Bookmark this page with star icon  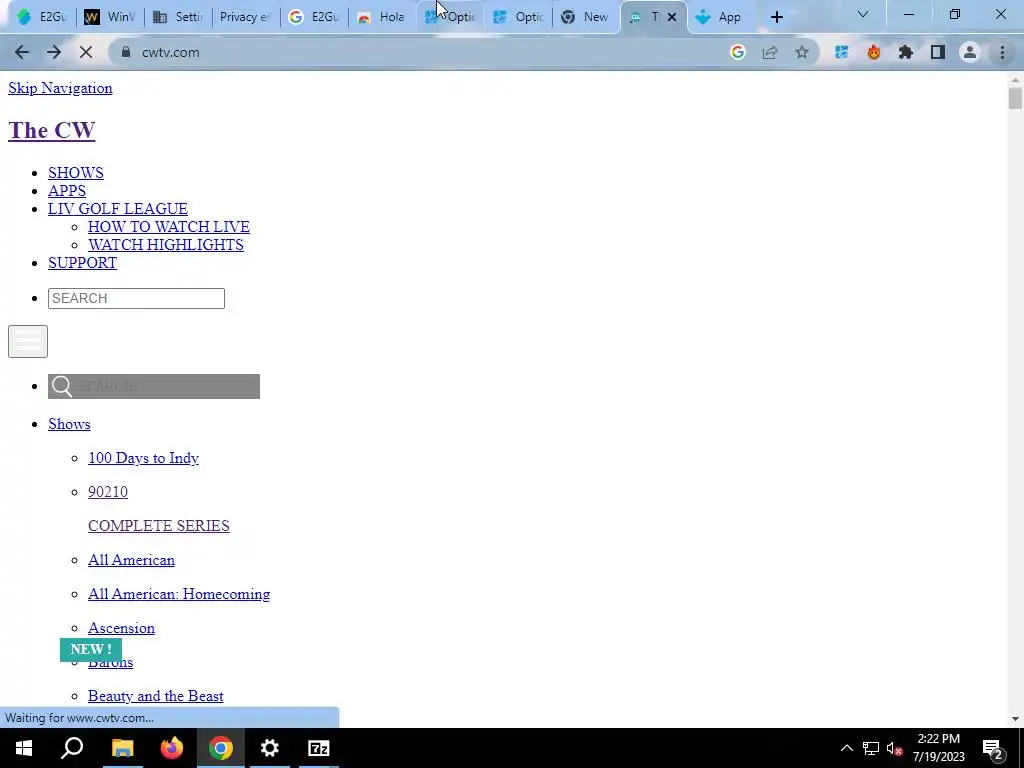[x=802, y=52]
